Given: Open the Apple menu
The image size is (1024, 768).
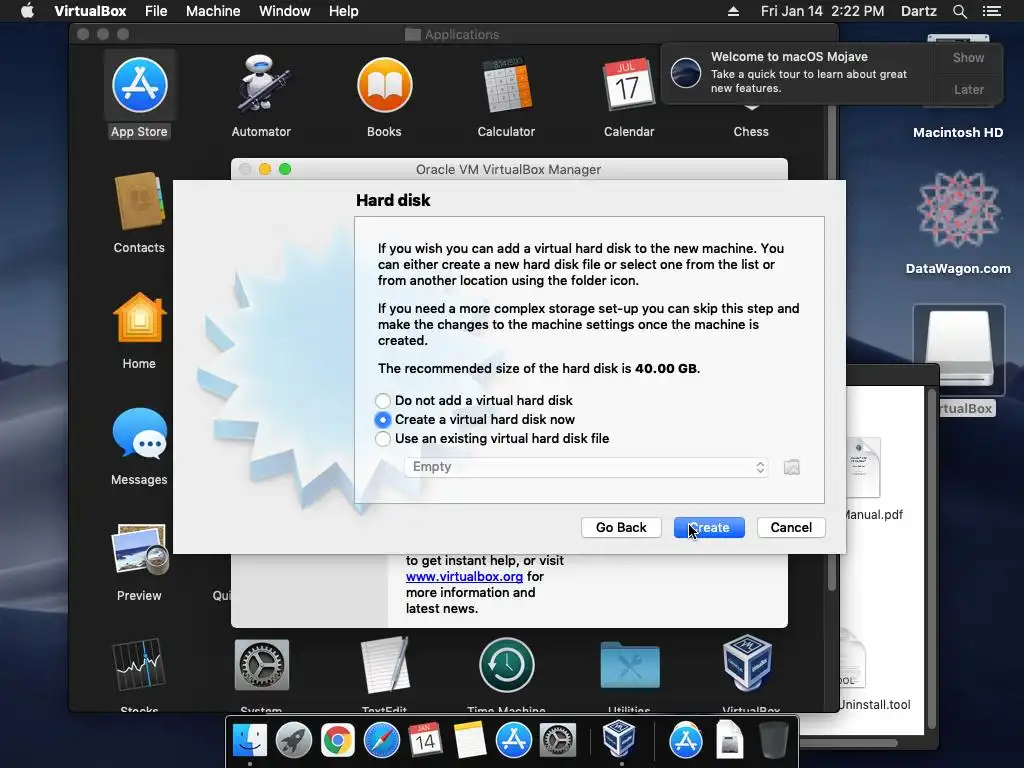Looking at the screenshot, I should click(27, 11).
